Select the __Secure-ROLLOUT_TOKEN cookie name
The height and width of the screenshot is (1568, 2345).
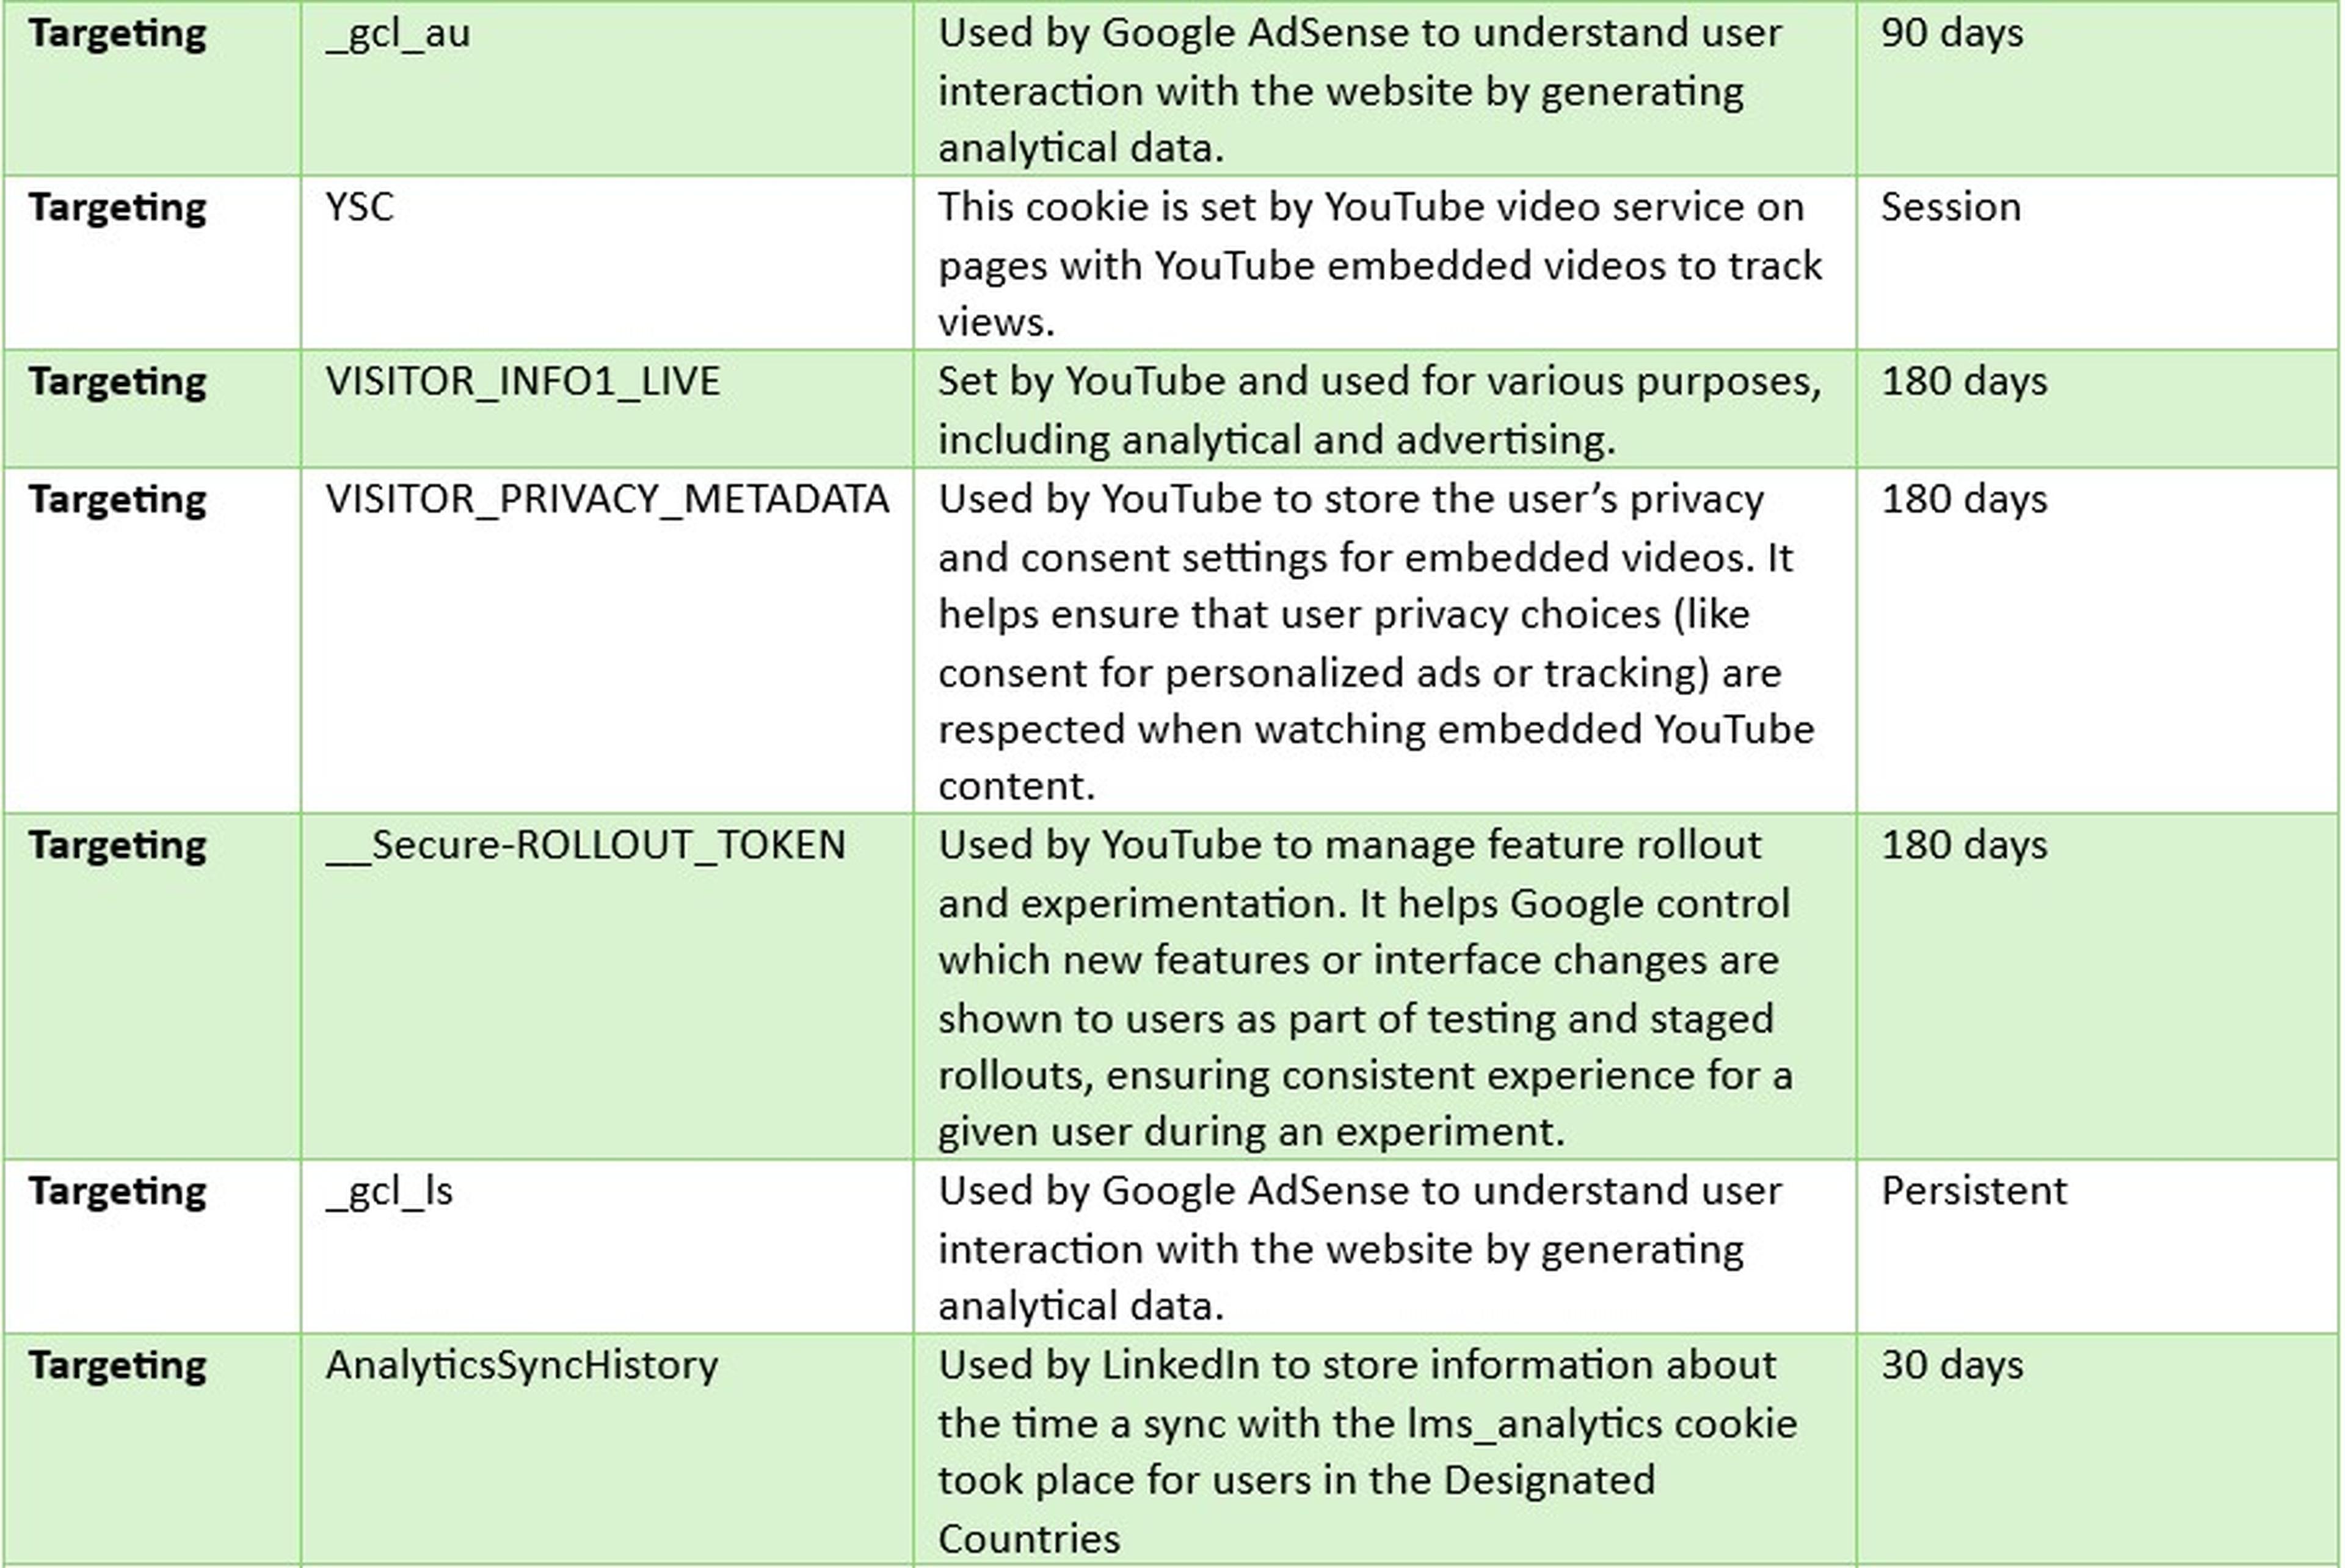tap(585, 846)
